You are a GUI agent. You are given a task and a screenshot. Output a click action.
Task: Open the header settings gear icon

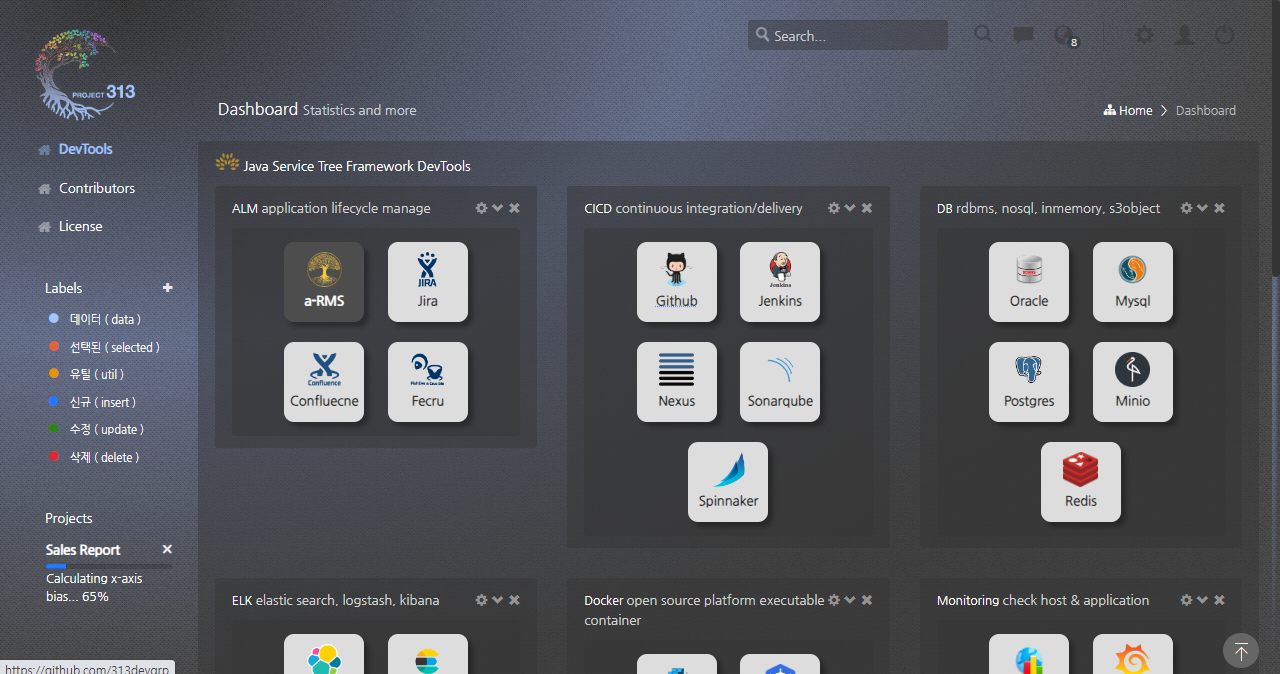[1144, 35]
